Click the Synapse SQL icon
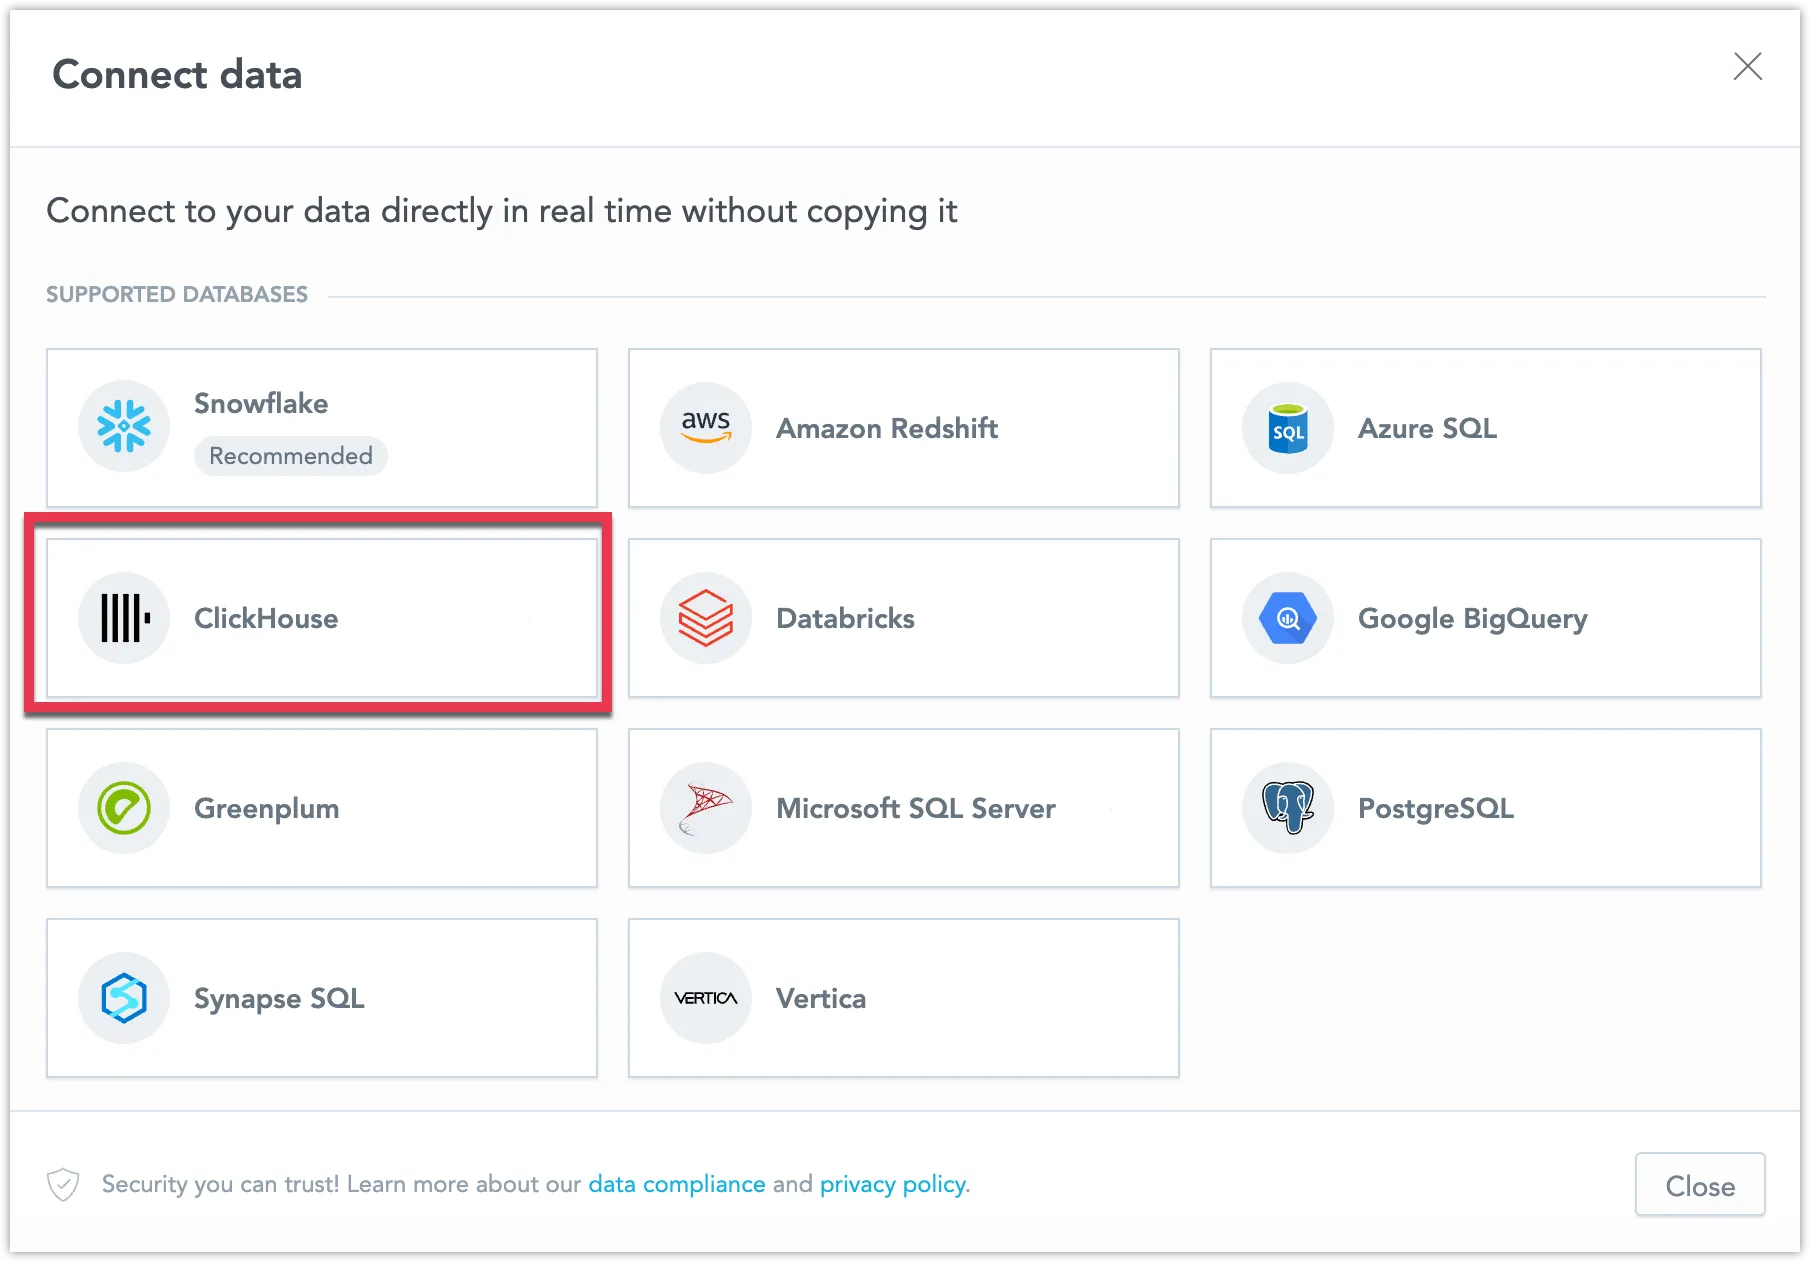 pos(124,997)
